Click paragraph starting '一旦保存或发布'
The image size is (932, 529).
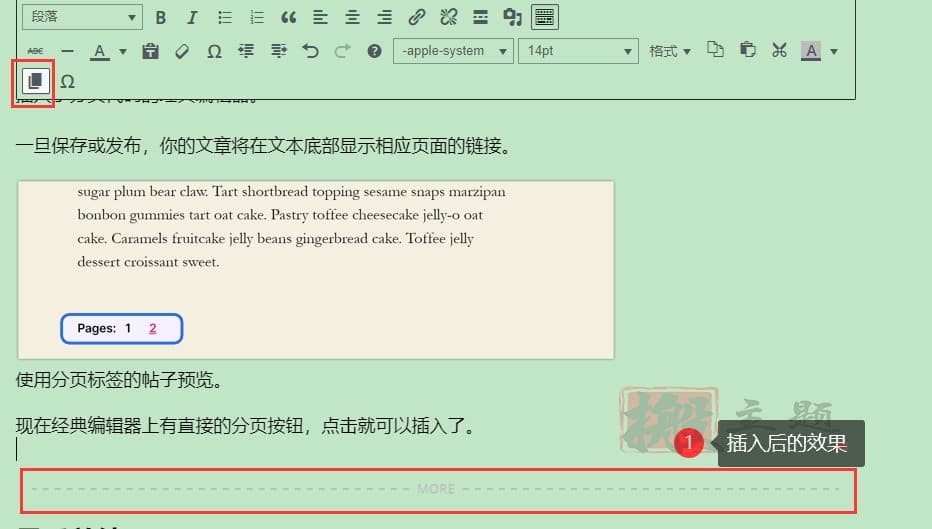263,146
